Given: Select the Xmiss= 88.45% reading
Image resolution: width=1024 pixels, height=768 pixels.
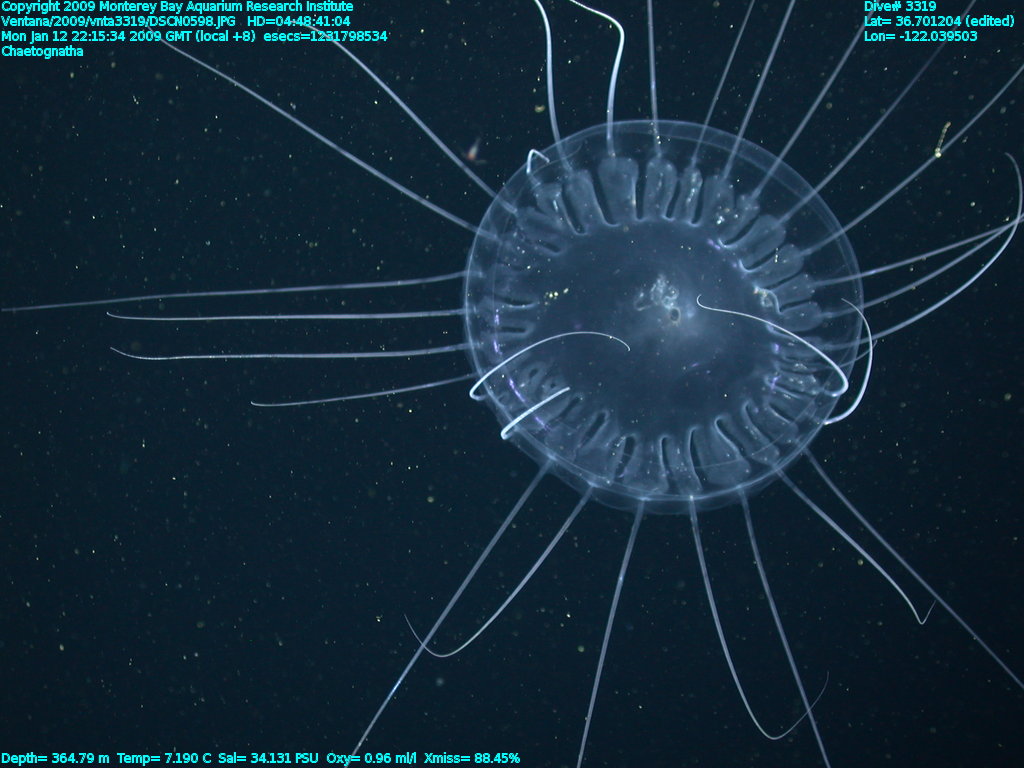Looking at the screenshot, I should [472, 758].
